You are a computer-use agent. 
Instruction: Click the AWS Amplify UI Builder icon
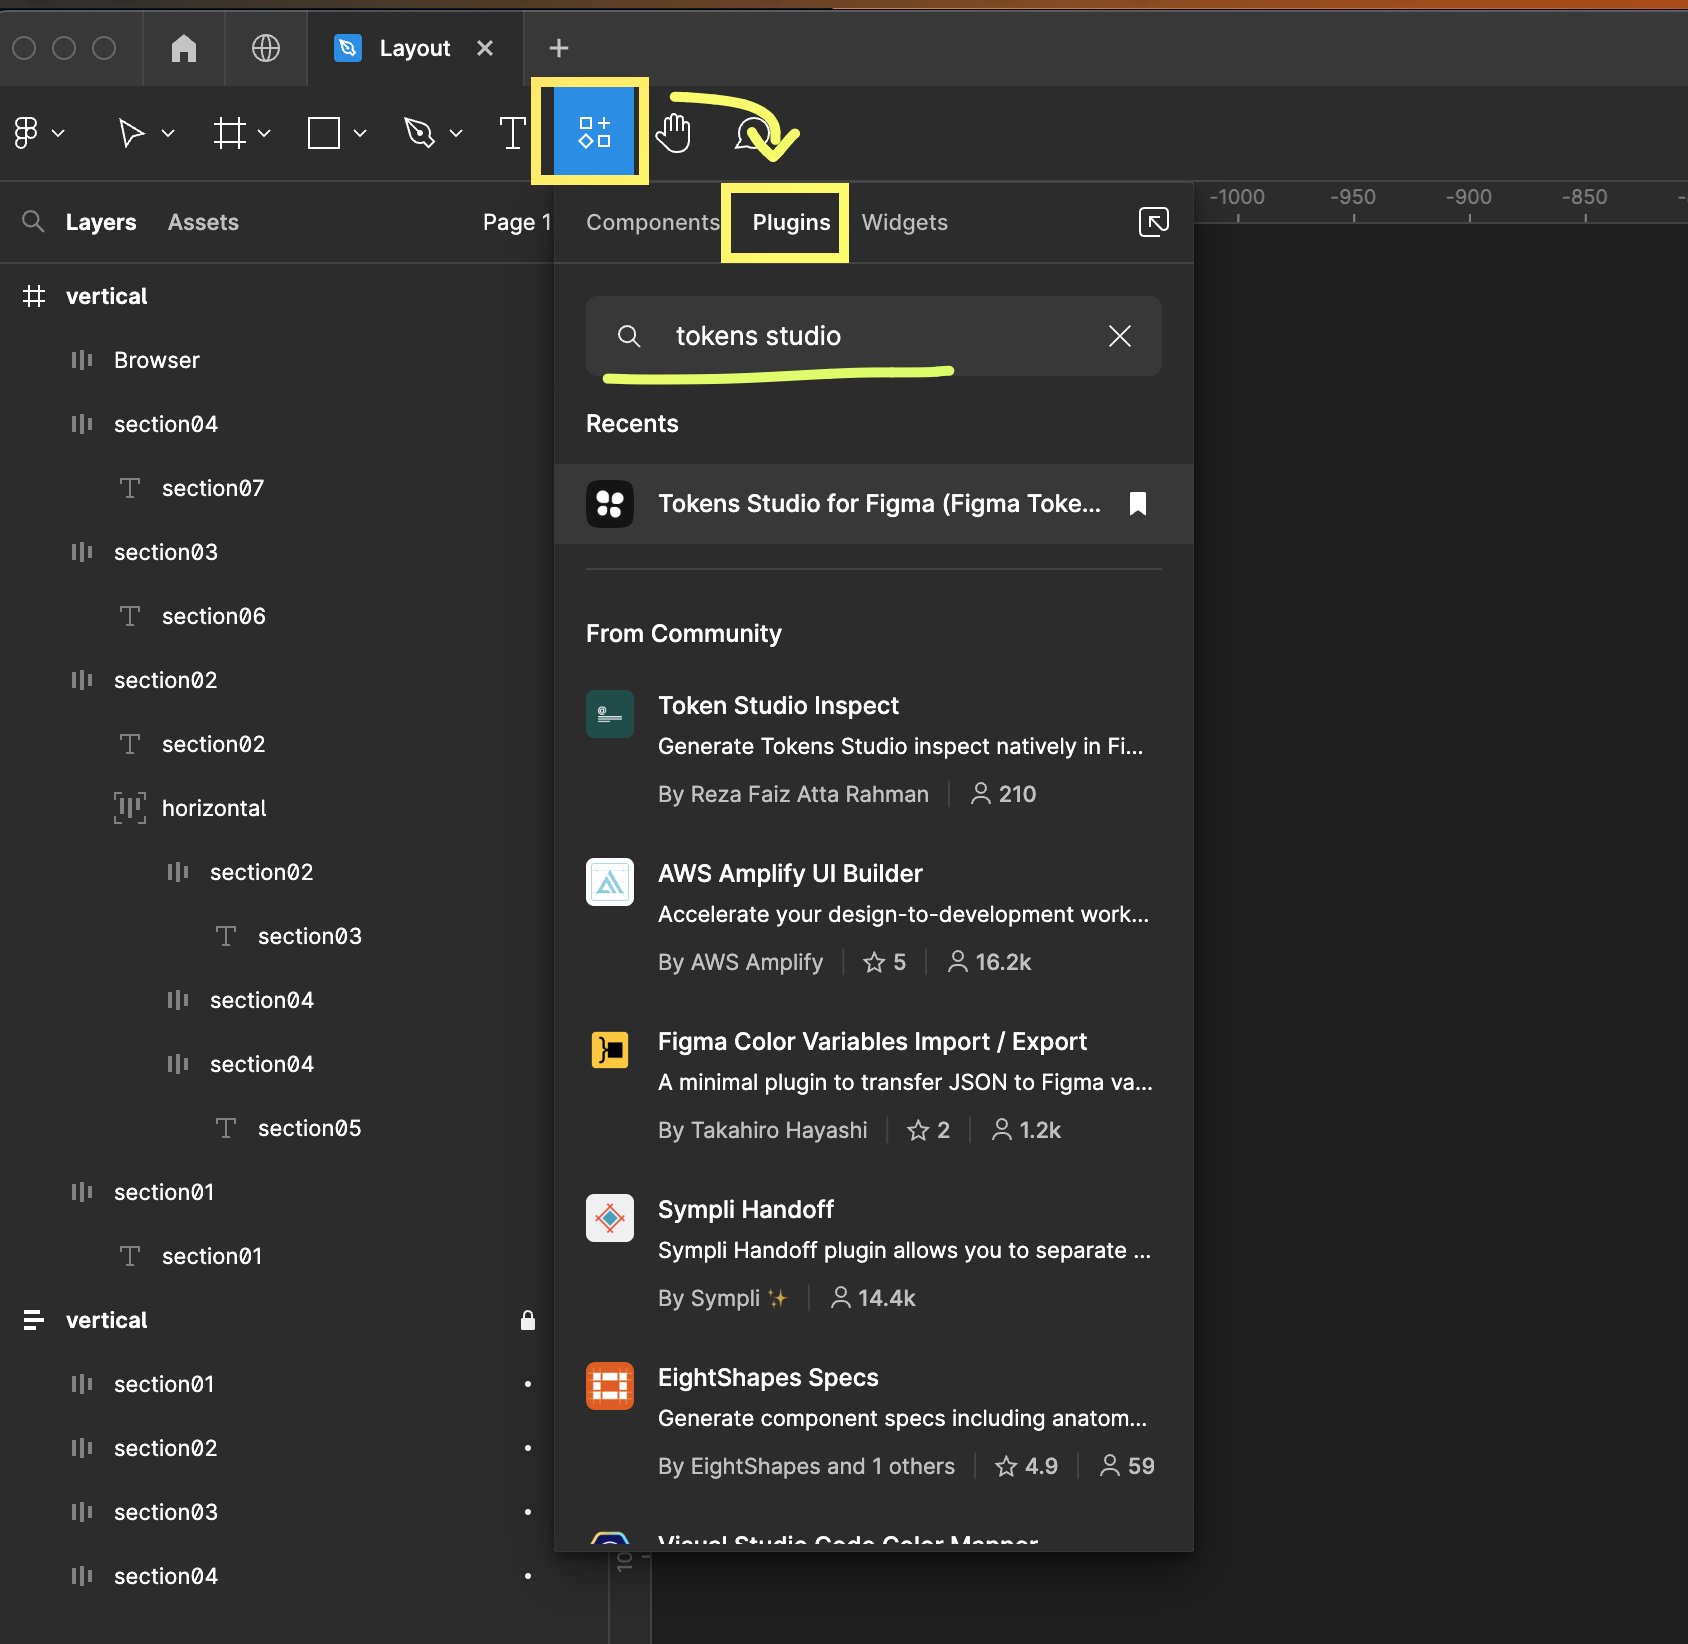point(610,882)
